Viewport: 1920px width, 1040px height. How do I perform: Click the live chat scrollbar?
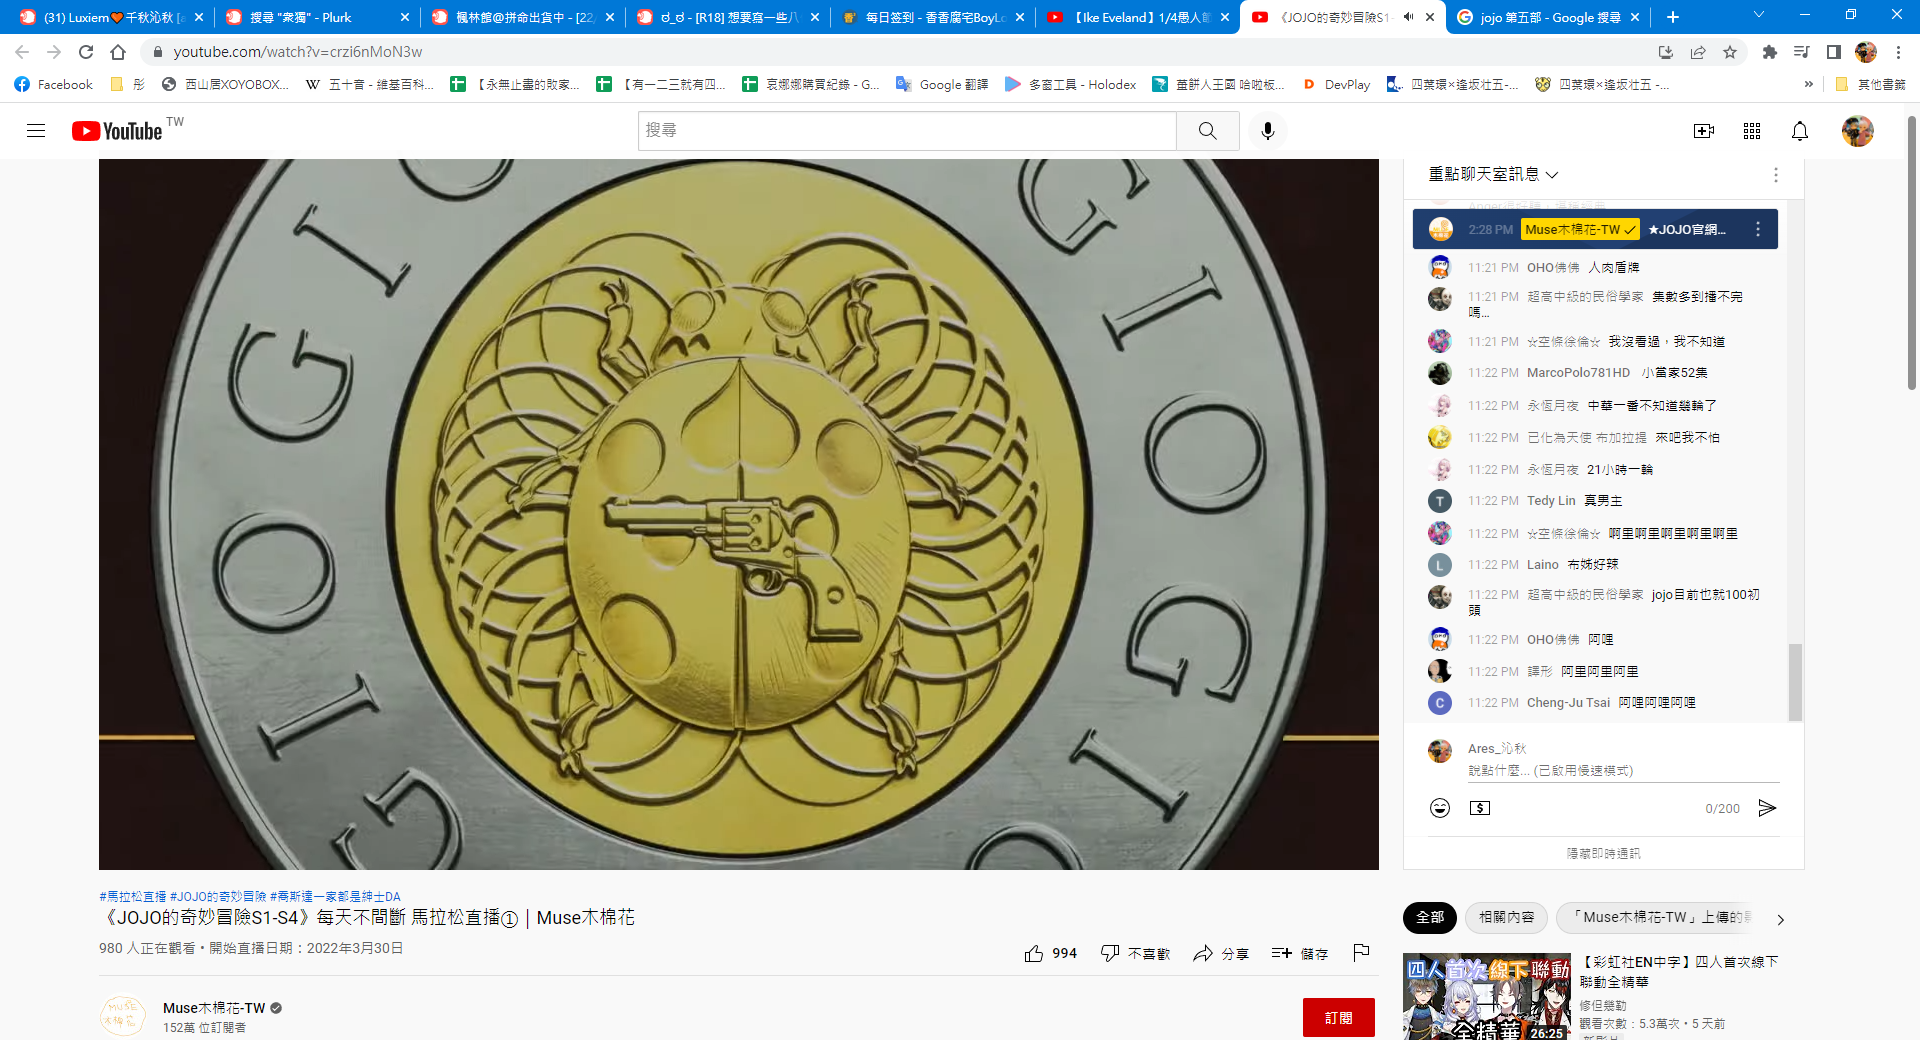(x=1795, y=683)
